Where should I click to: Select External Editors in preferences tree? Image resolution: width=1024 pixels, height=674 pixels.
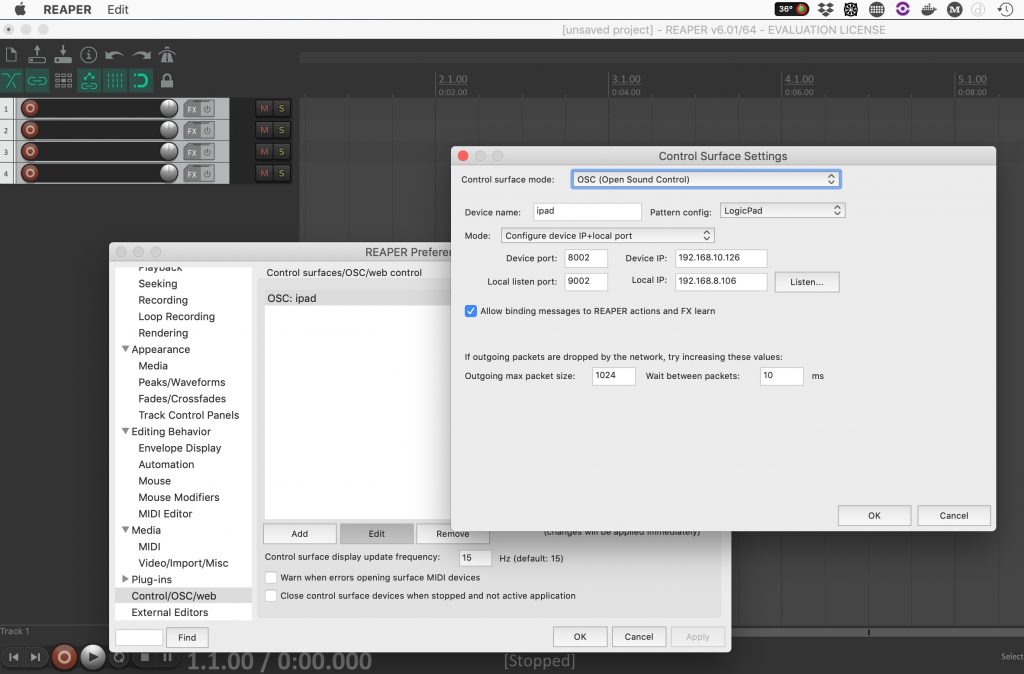pos(184,612)
